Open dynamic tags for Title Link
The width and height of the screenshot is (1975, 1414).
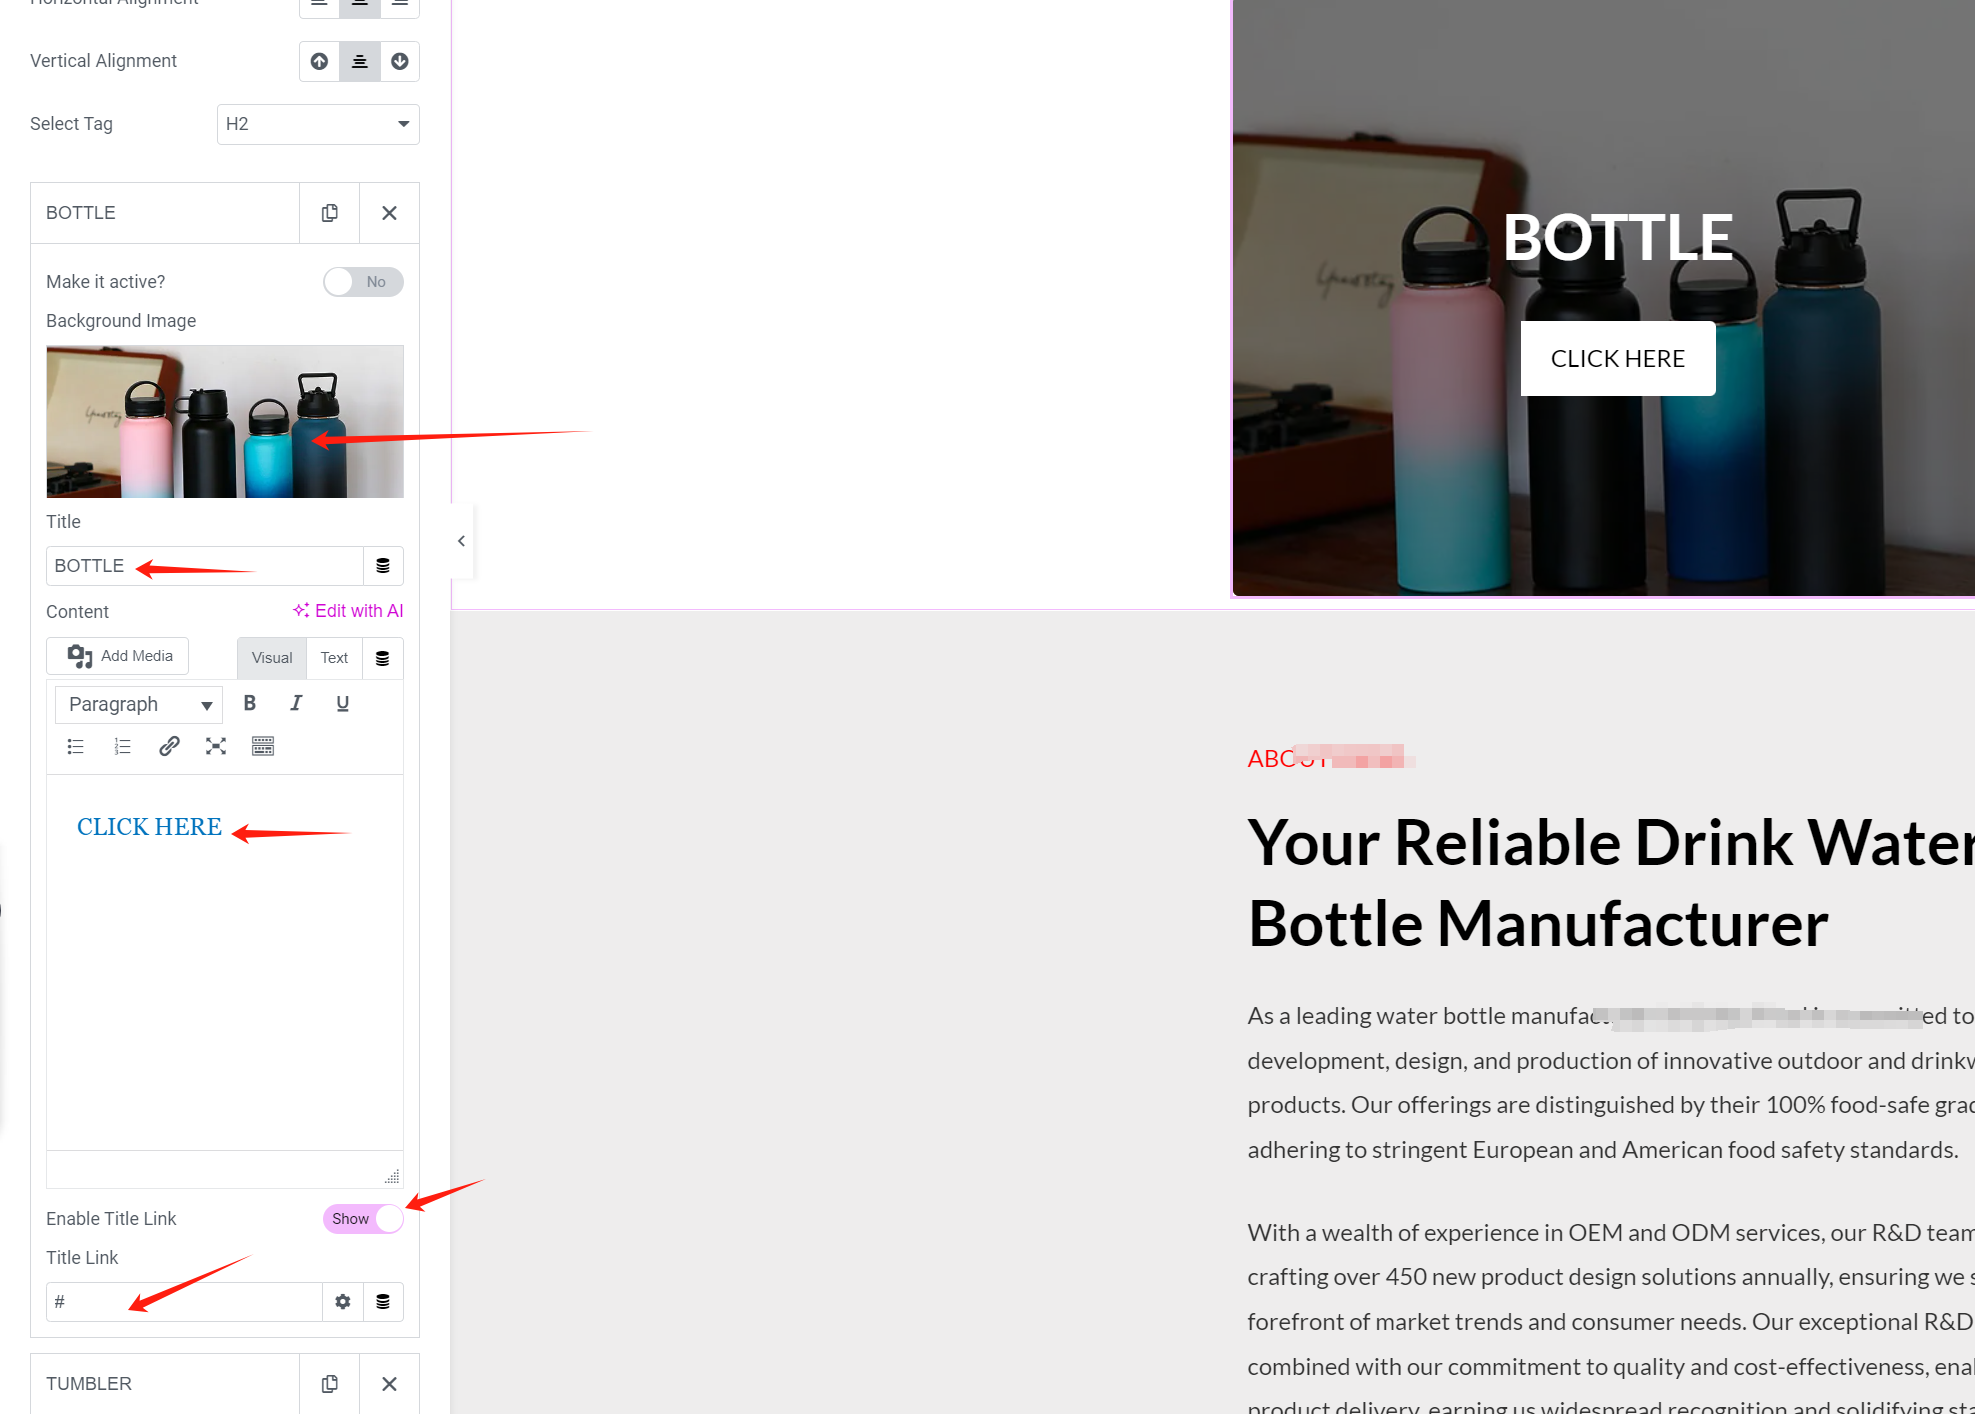coord(383,1302)
